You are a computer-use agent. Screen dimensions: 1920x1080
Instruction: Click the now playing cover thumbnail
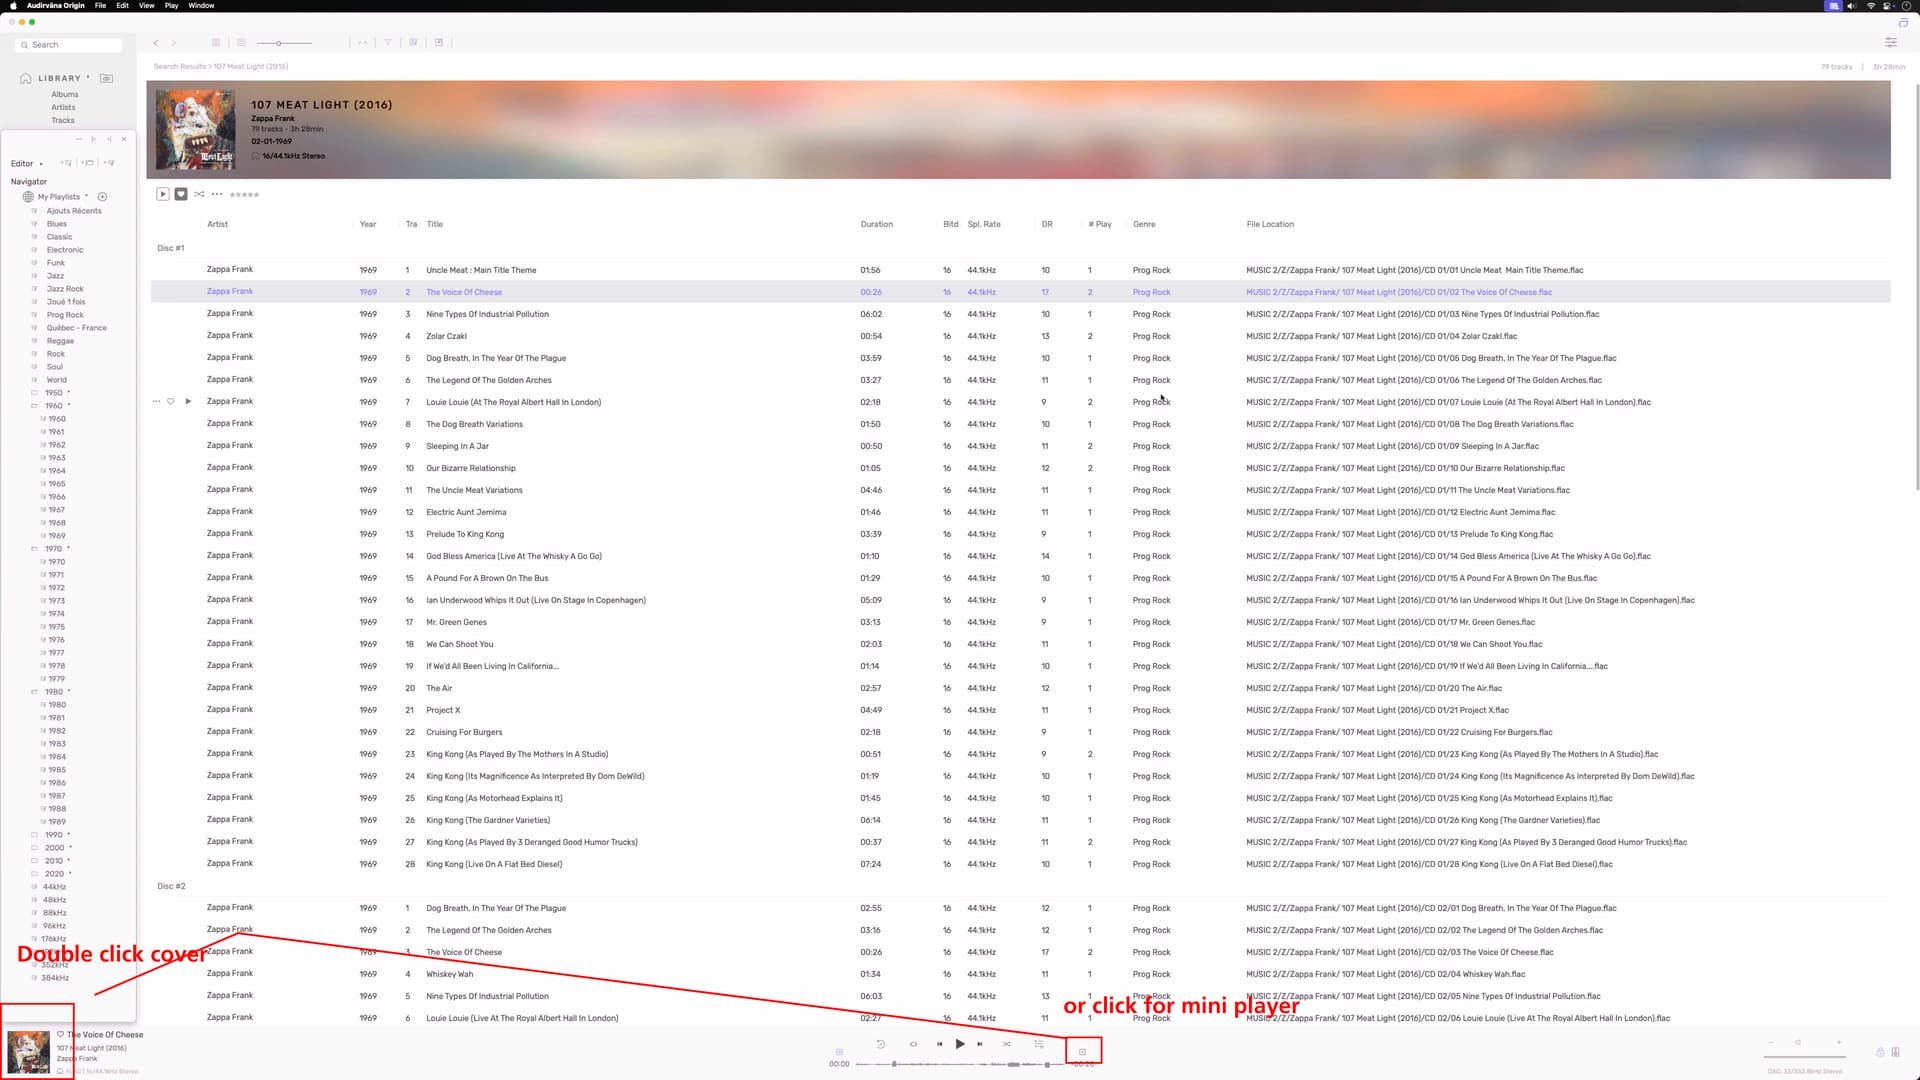tap(28, 1052)
